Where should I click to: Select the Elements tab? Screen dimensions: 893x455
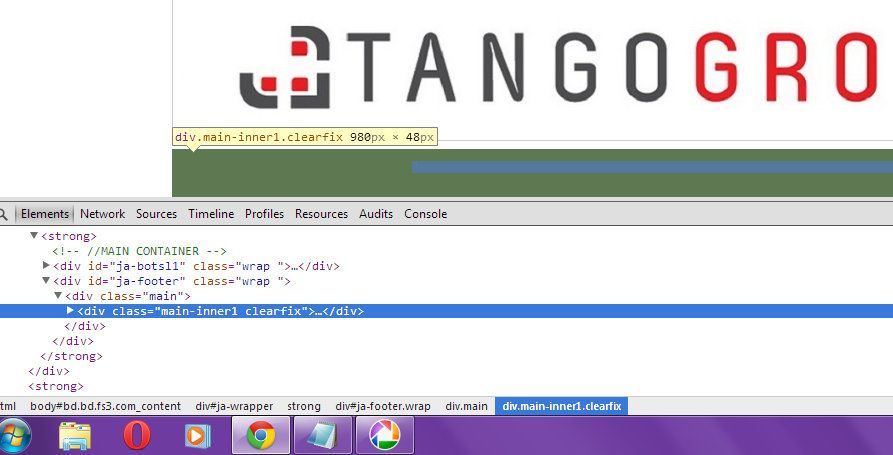[x=44, y=214]
